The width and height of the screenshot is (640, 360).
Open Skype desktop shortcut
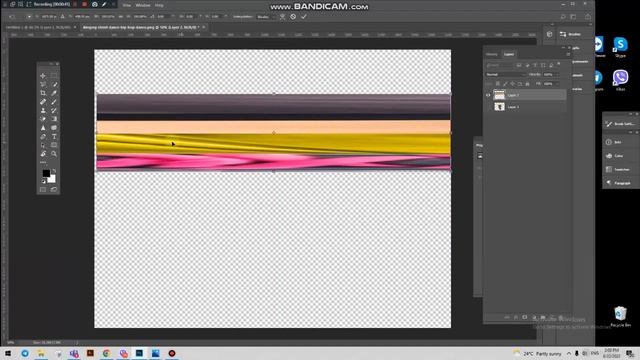pyautogui.click(x=620, y=47)
